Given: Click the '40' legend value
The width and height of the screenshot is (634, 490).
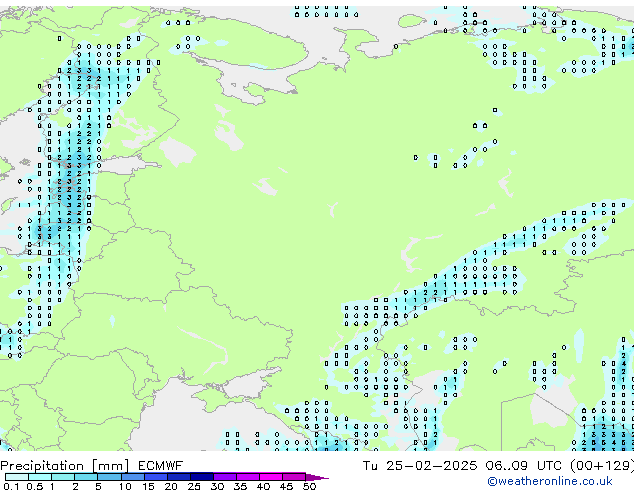Looking at the screenshot, I should click(263, 486).
